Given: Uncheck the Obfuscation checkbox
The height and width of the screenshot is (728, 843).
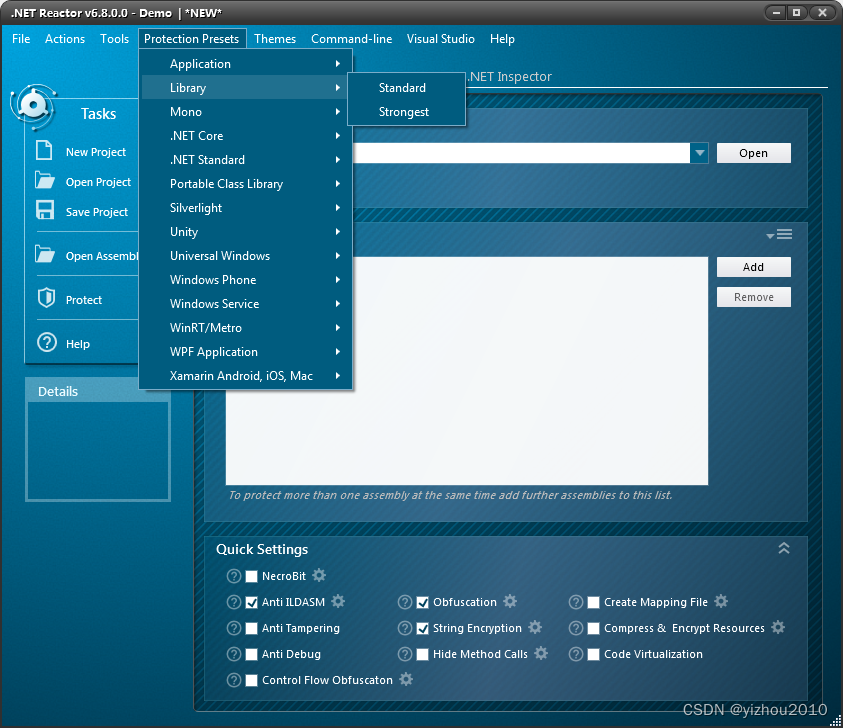Looking at the screenshot, I should [423, 602].
